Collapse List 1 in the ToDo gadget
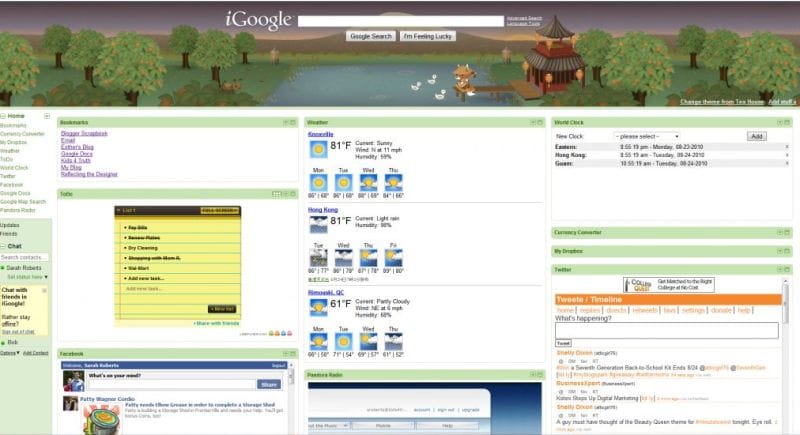 point(118,210)
